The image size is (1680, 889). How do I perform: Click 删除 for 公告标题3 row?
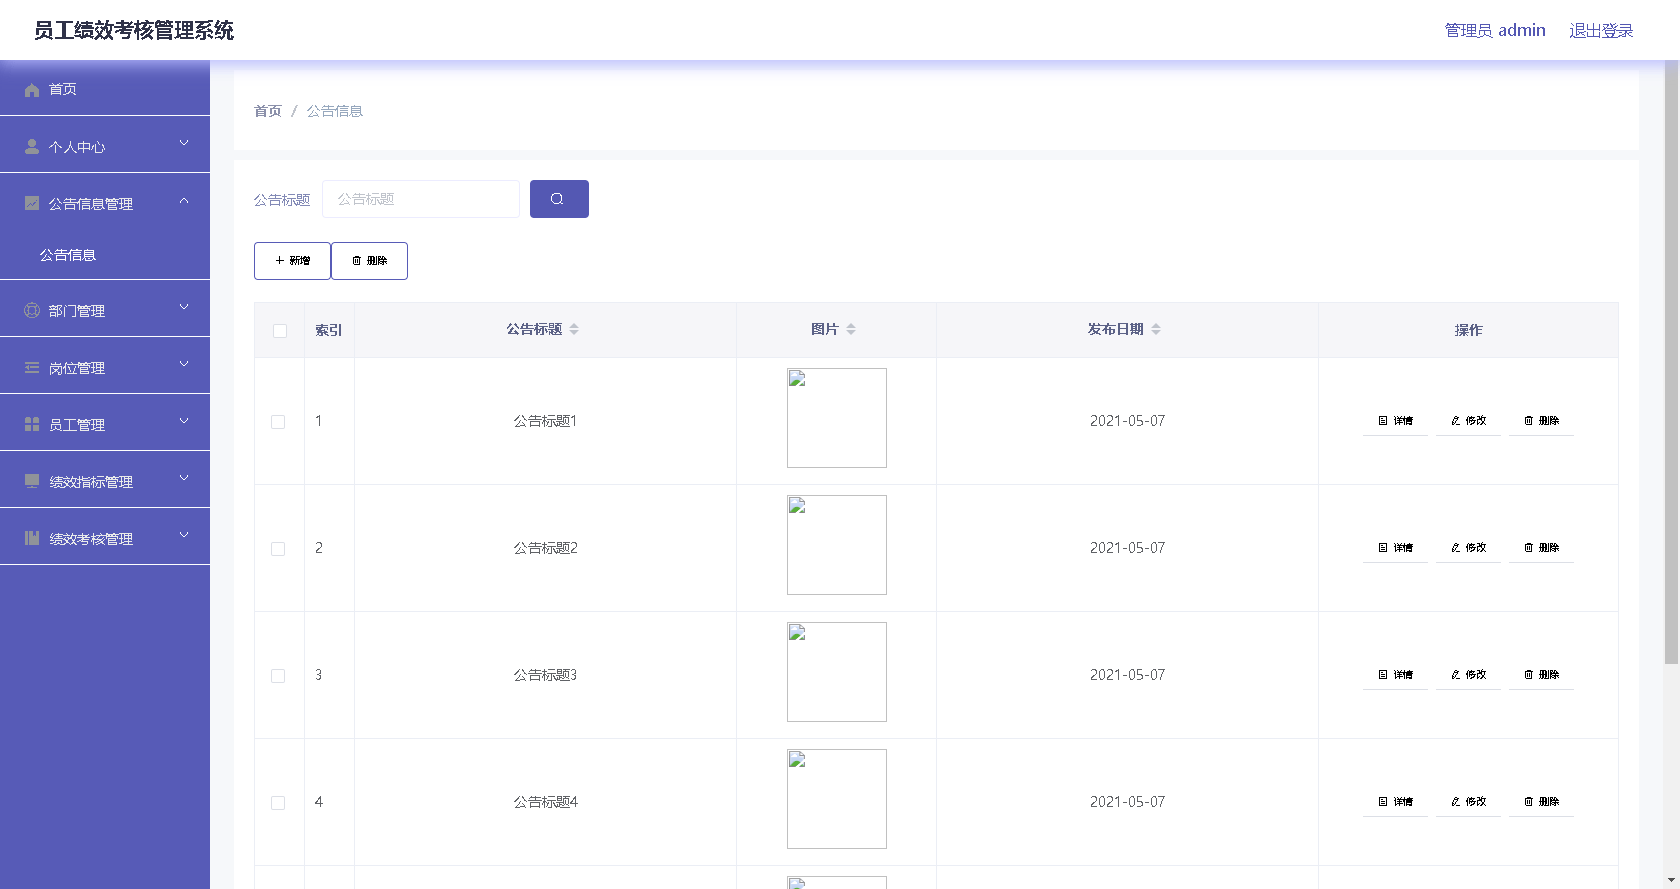tap(1541, 675)
